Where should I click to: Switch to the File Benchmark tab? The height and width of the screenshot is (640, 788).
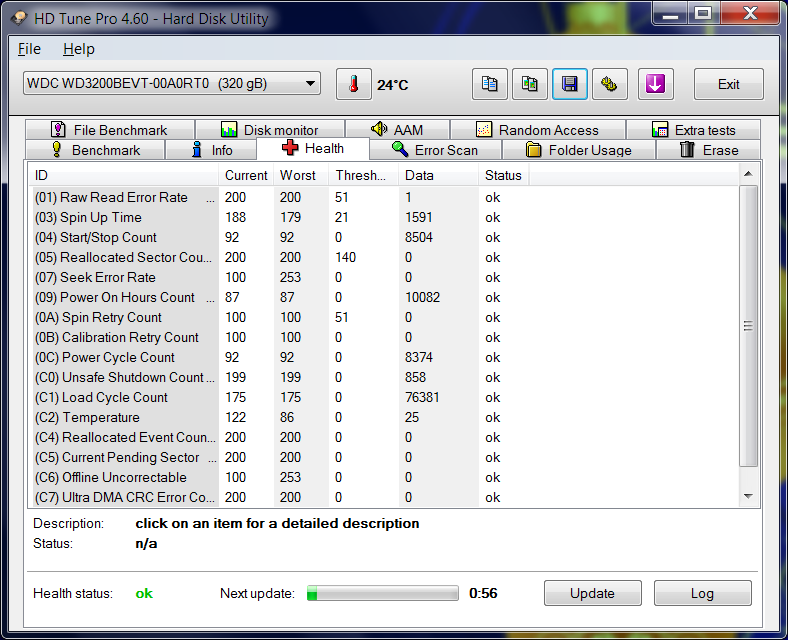click(x=110, y=130)
